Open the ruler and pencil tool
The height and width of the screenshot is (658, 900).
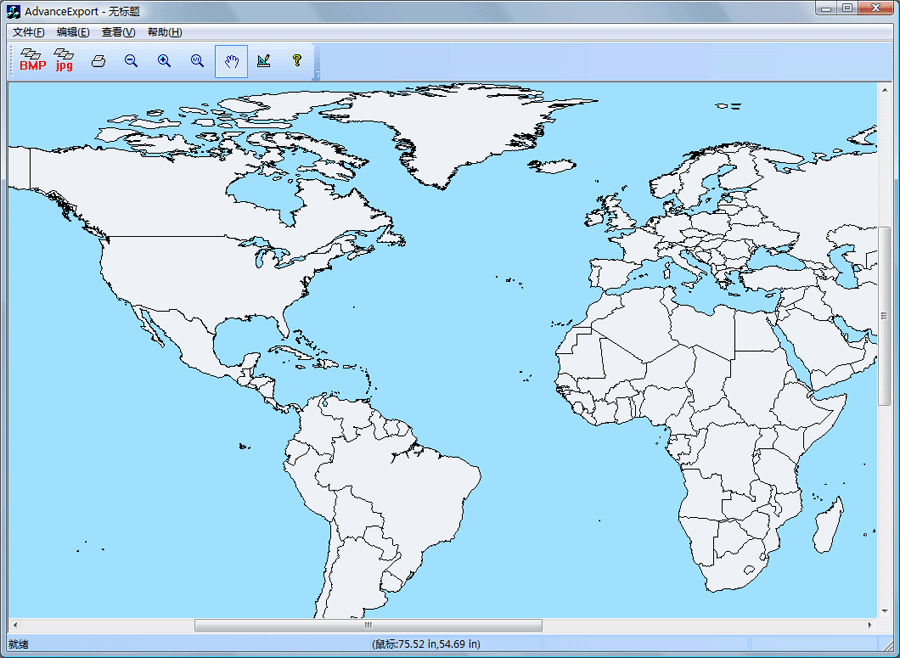(x=264, y=61)
